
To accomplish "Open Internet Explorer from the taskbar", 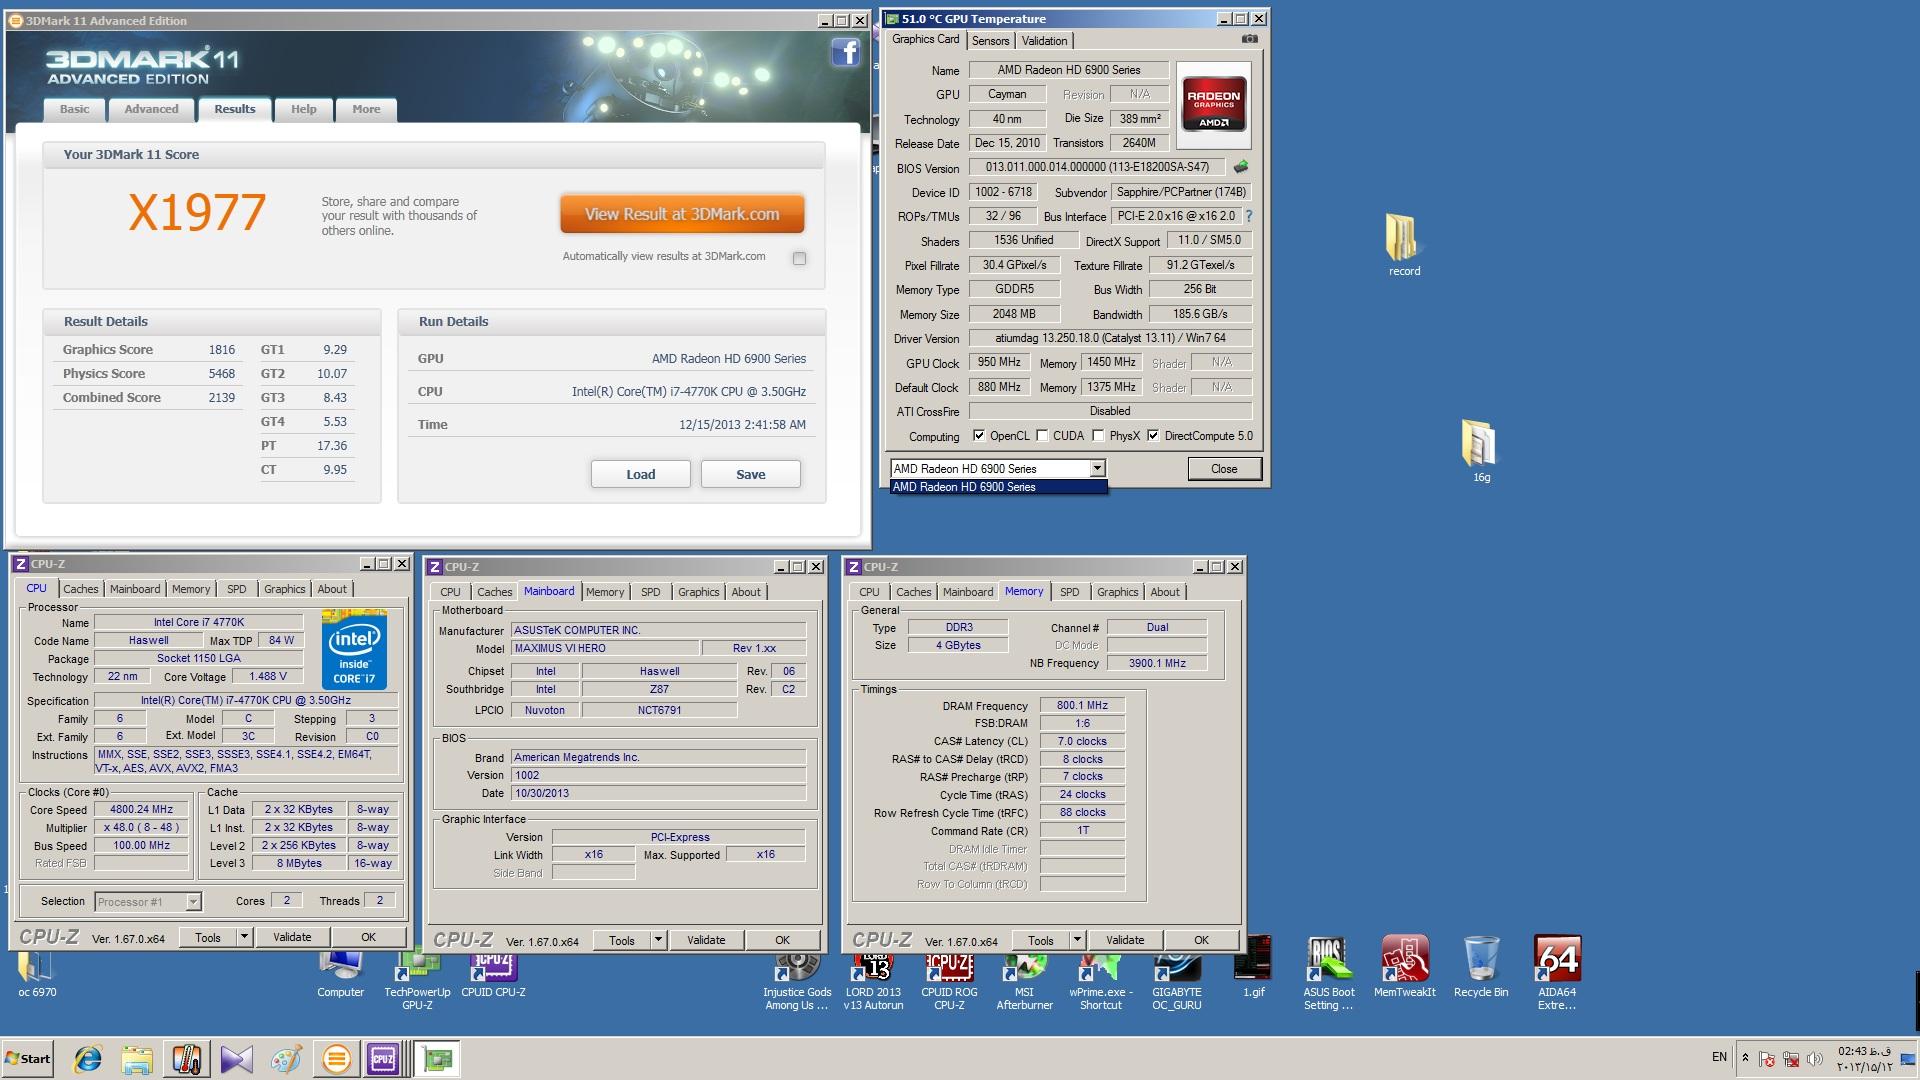I will point(88,1058).
